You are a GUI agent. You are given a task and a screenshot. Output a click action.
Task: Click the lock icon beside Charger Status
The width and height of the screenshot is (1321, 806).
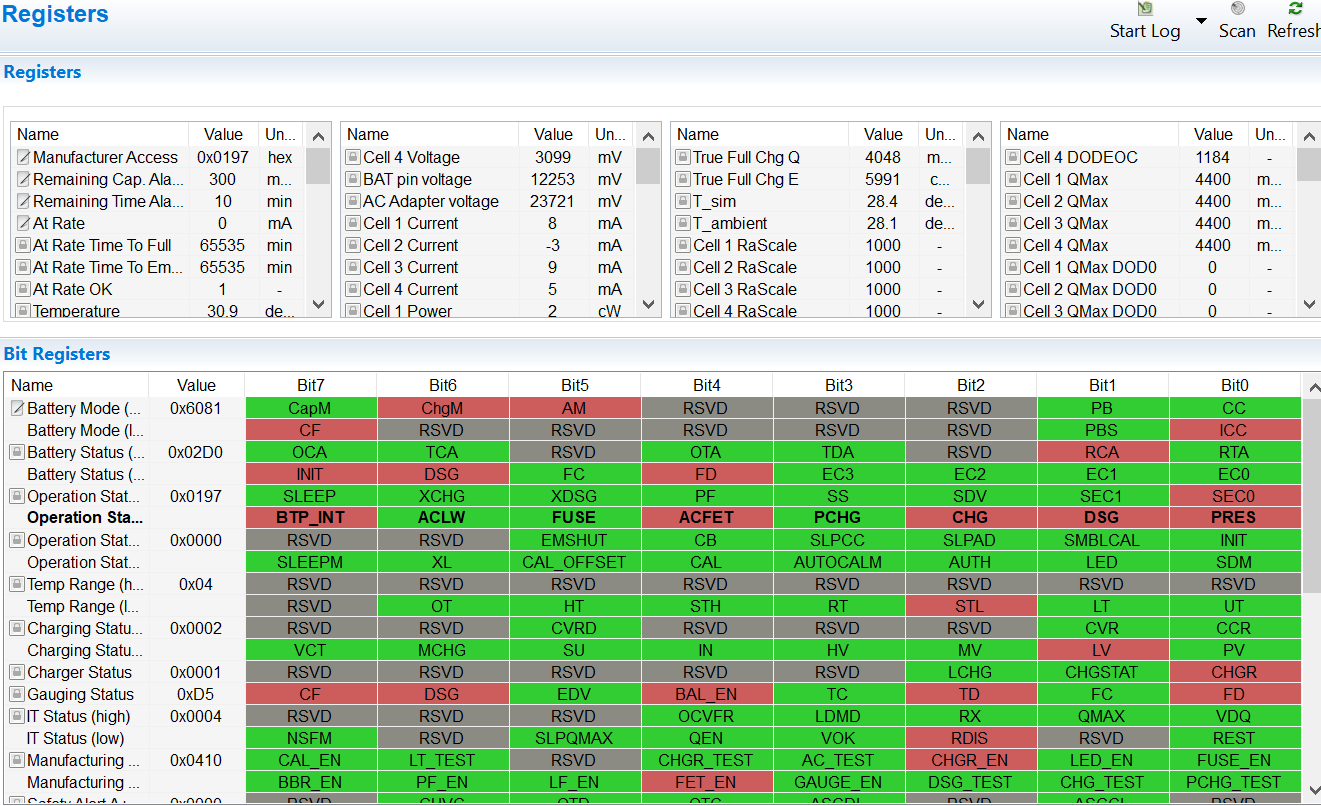click(x=17, y=672)
